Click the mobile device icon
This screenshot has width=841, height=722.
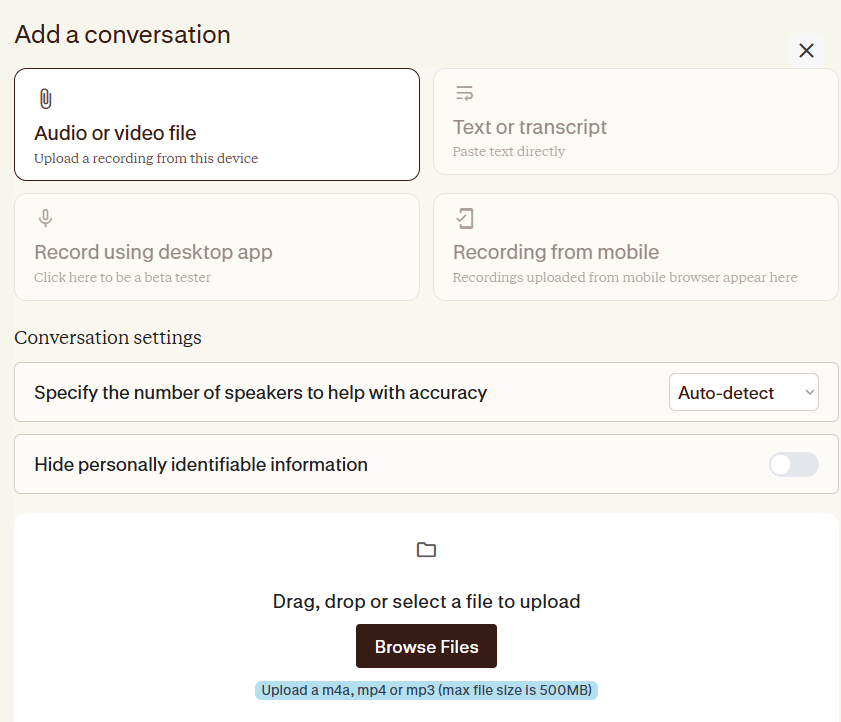point(464,218)
